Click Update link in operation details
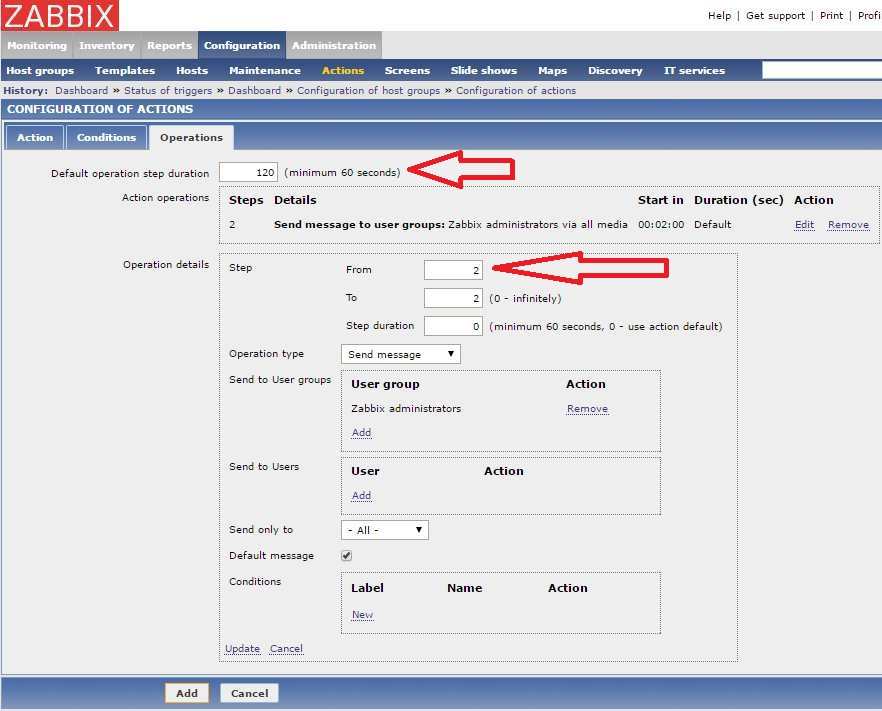Image resolution: width=882 pixels, height=711 pixels. coord(242,649)
